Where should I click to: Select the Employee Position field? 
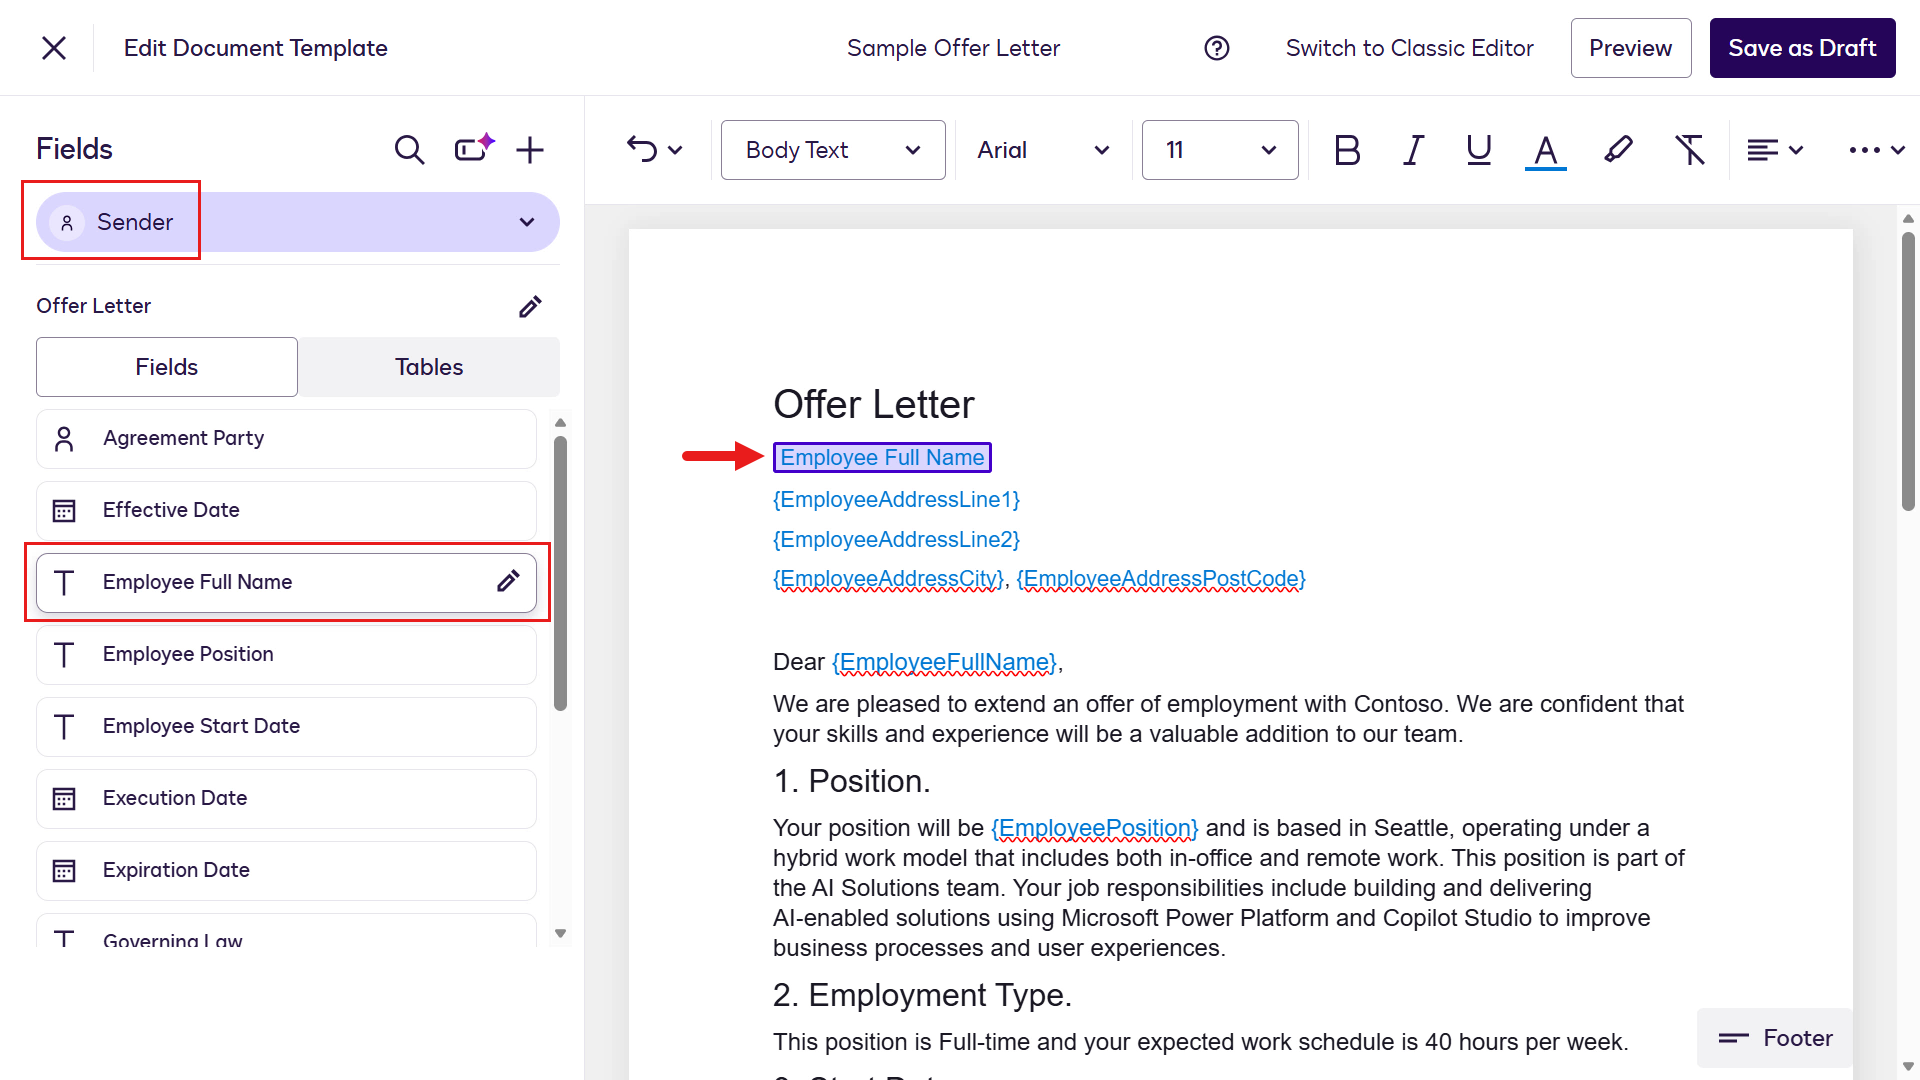click(x=286, y=654)
